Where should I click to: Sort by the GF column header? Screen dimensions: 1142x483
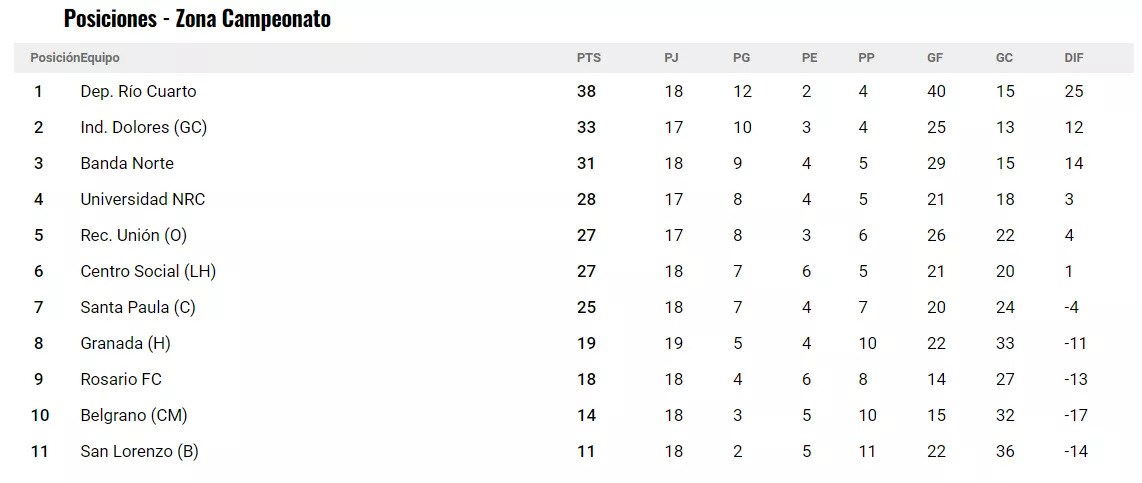click(935, 58)
